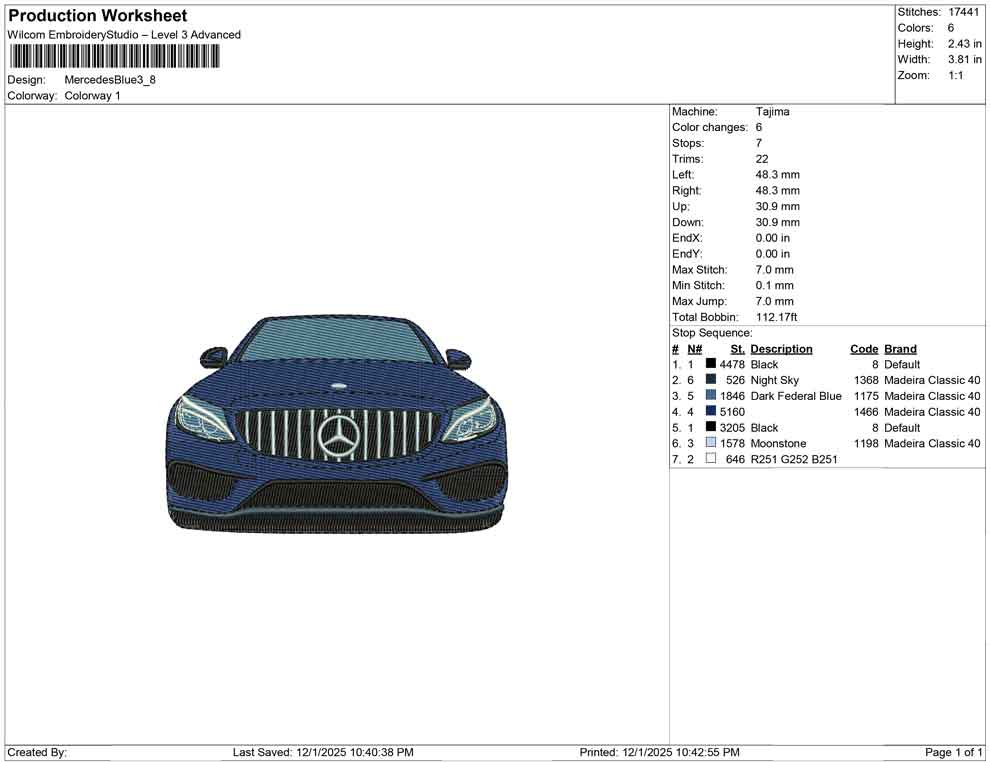Image resolution: width=990 pixels, height=762 pixels.
Task: Click the barcode under Production Worksheet
Action: (115, 57)
